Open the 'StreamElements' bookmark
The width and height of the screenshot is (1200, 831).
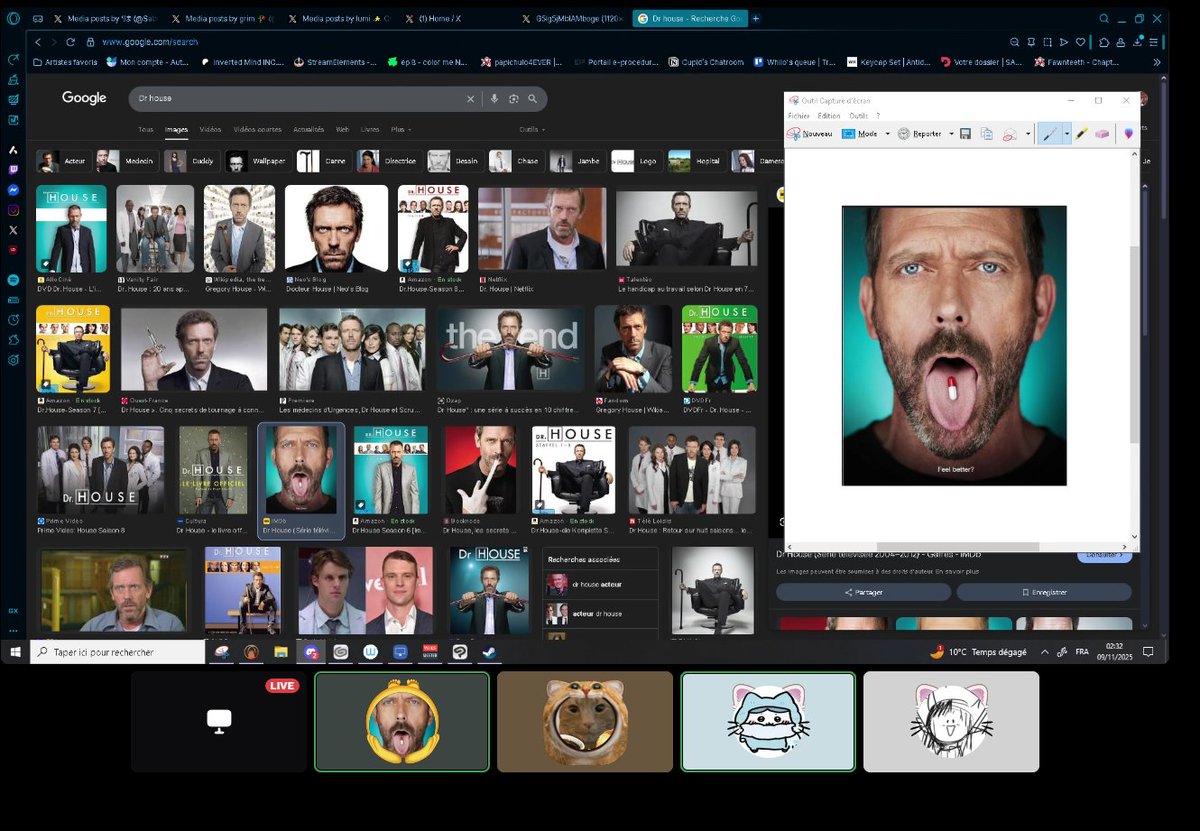[x=335, y=62]
